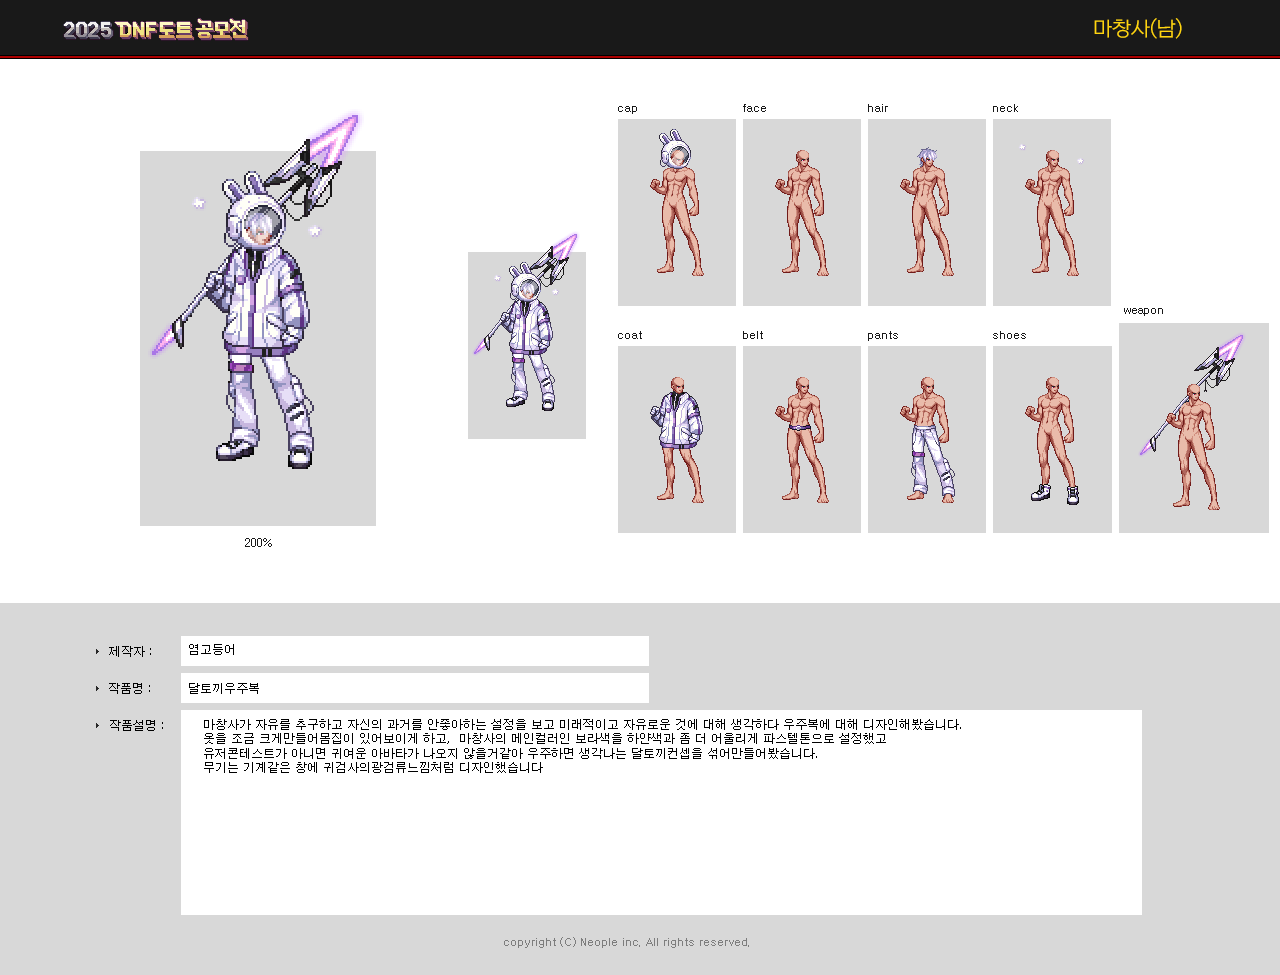1280x975 pixels.
Task: Select the 200% enlarged avatar preview
Action: (x=258, y=338)
